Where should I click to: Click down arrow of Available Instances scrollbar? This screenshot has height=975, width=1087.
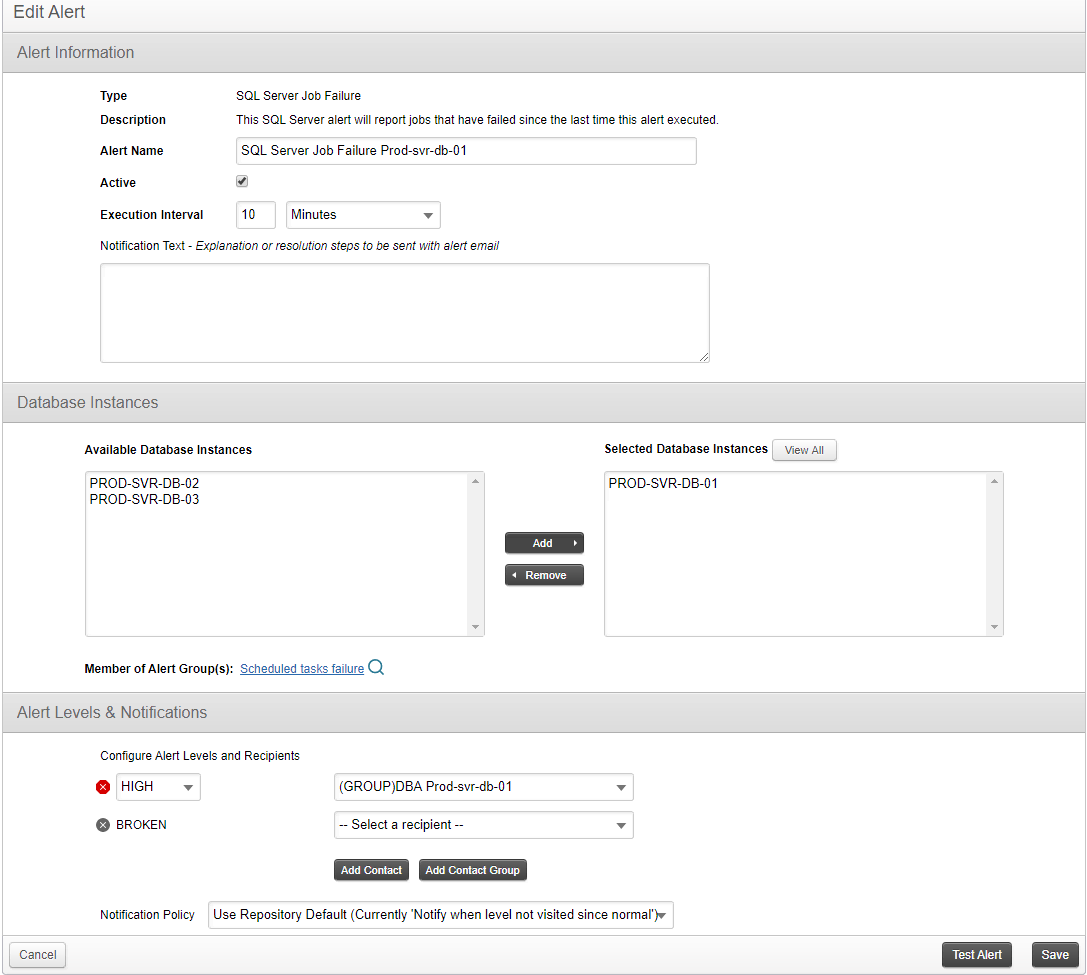click(x=476, y=627)
